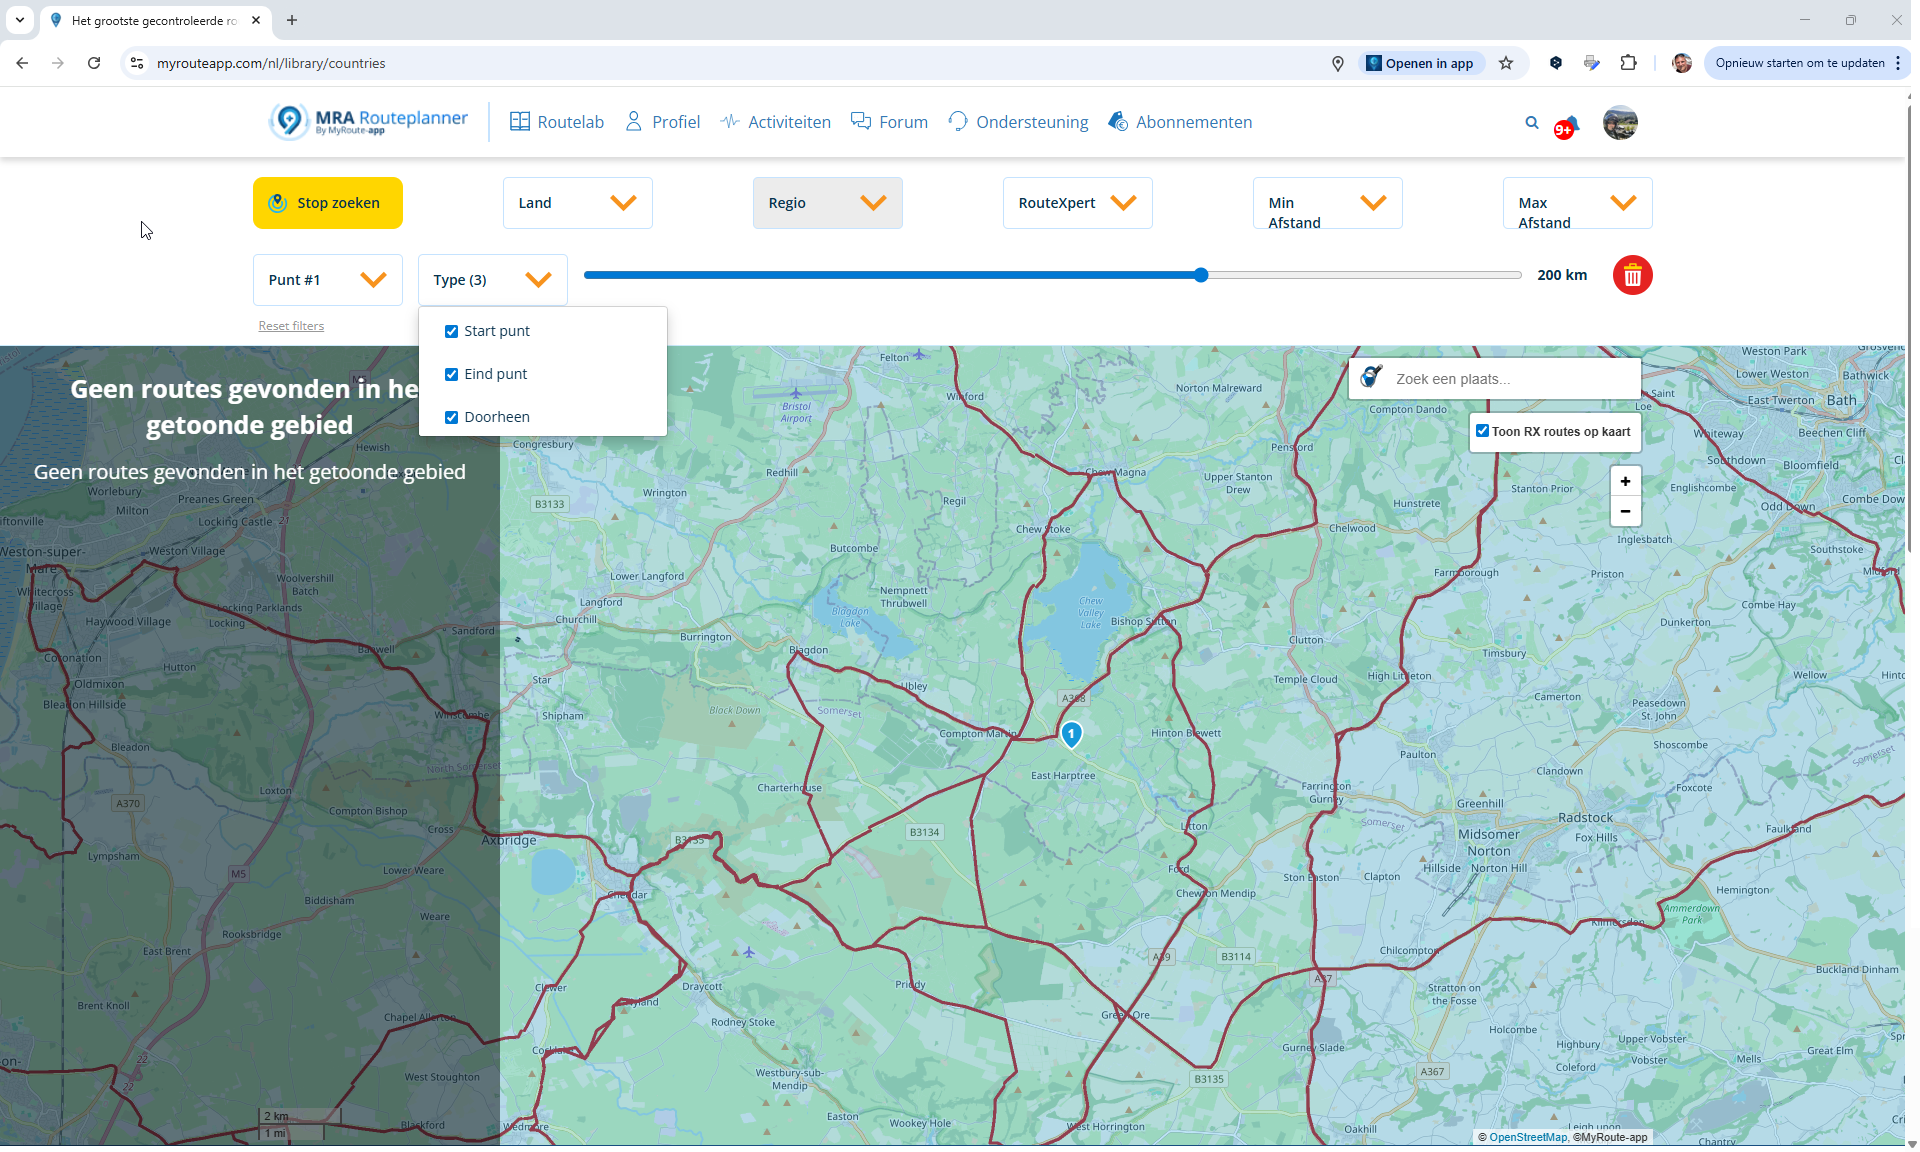1920x1152 pixels.
Task: Click the map zoom out button
Action: coord(1625,511)
